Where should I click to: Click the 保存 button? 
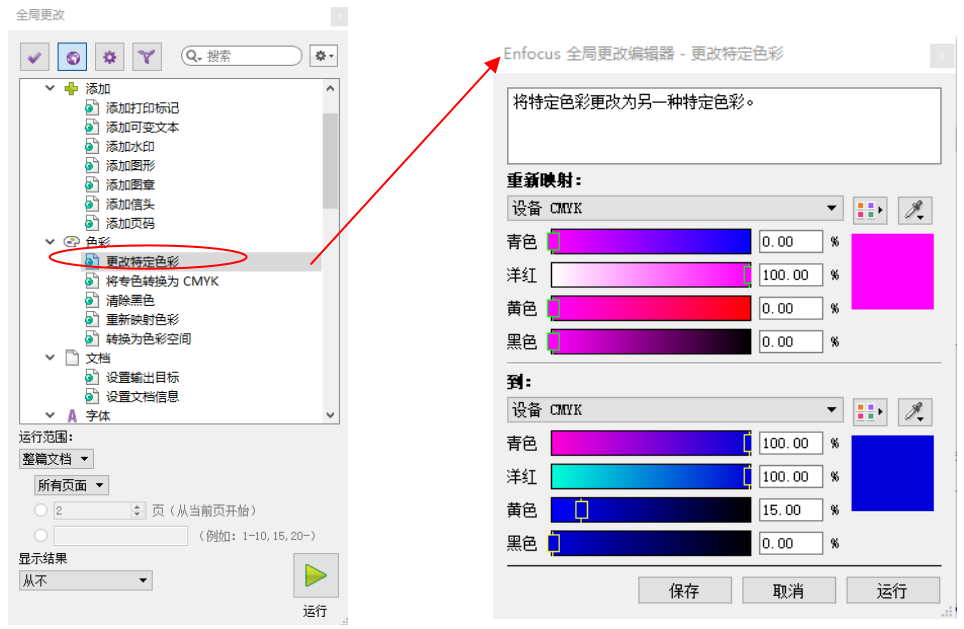point(684,591)
